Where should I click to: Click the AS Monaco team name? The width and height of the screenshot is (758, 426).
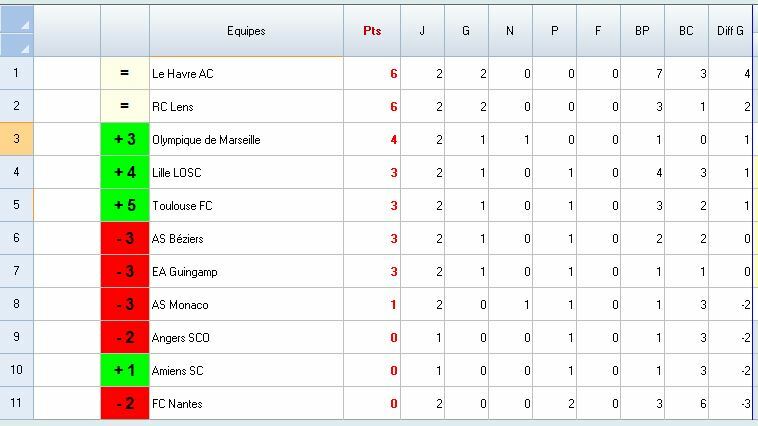coord(180,305)
